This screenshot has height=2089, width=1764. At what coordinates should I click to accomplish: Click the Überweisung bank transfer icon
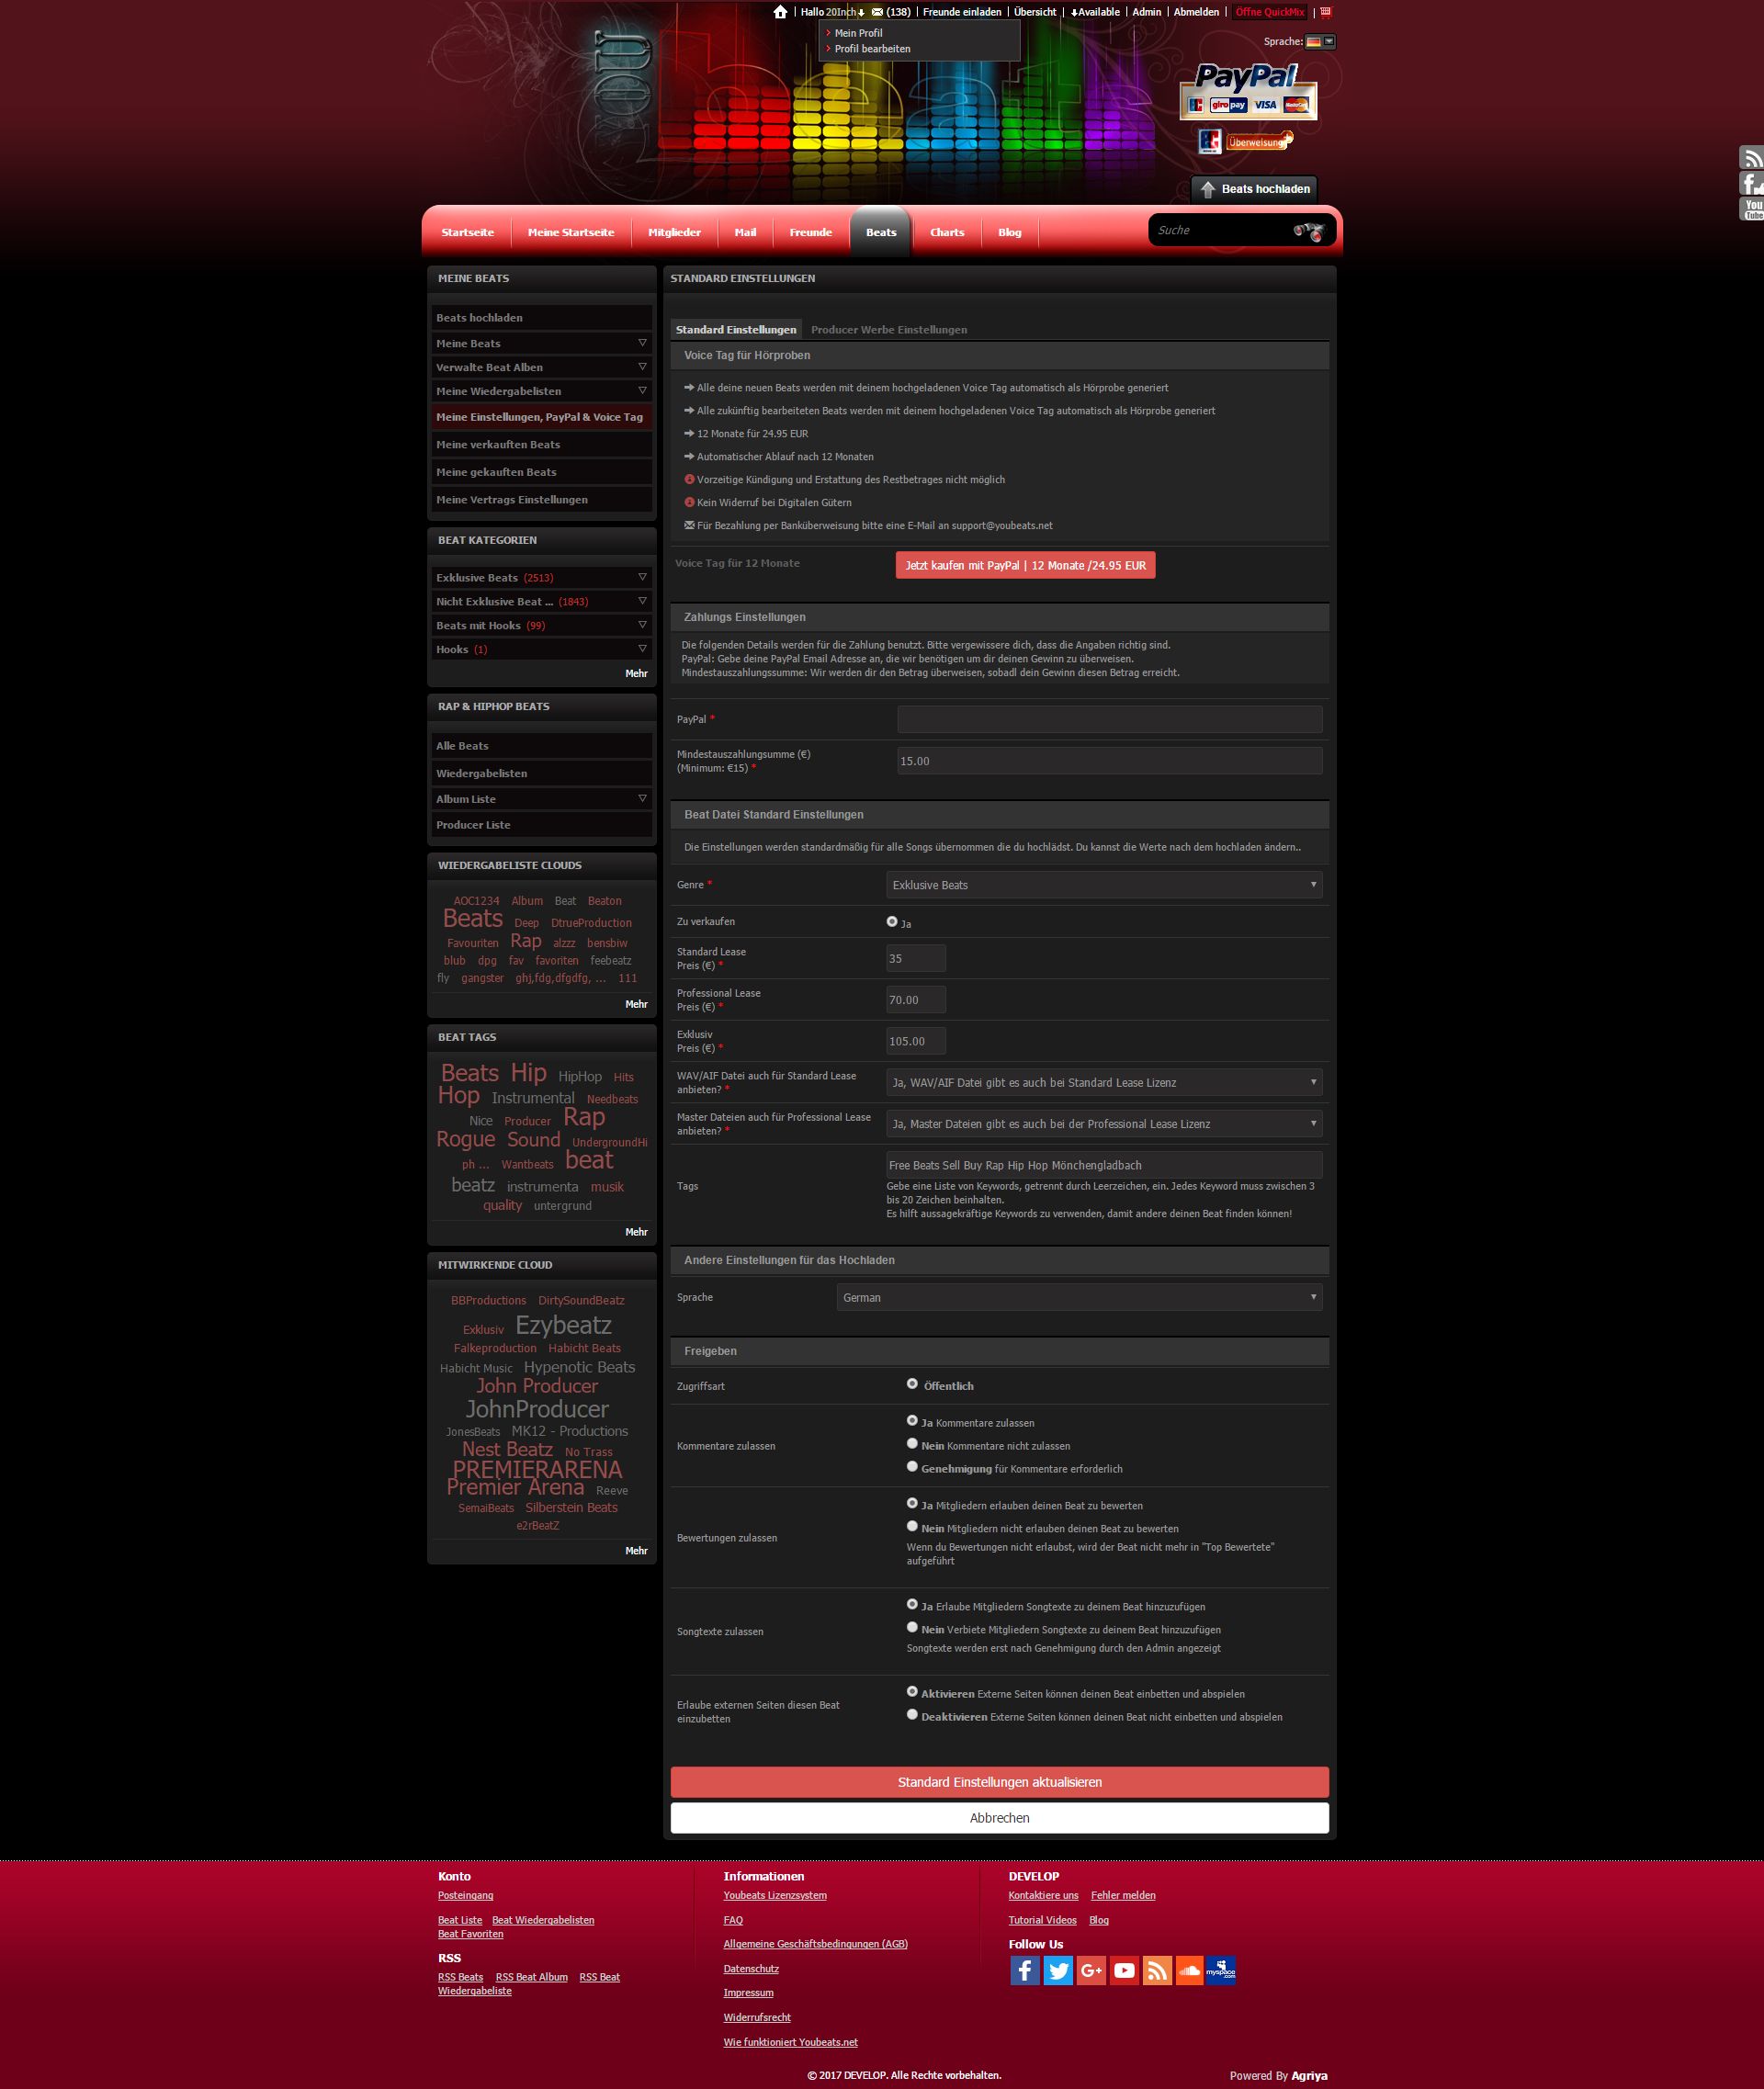[x=1259, y=141]
